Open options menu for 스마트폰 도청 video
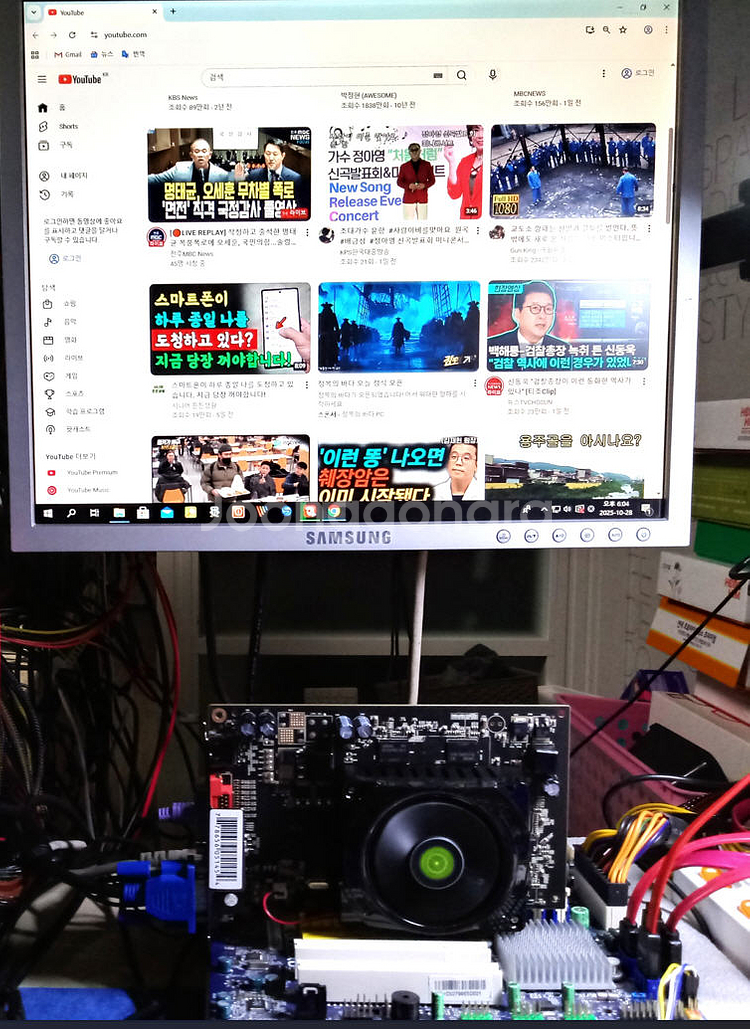 (306, 385)
